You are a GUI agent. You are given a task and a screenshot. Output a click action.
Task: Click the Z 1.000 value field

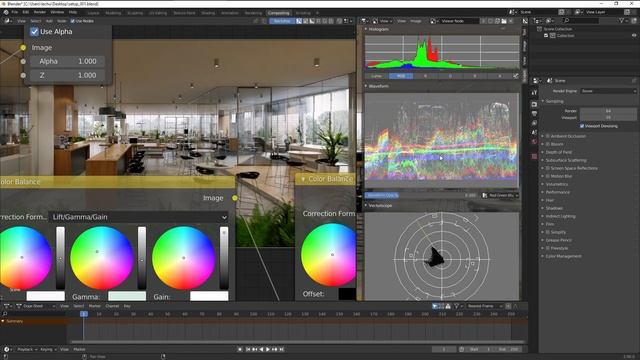click(67, 75)
